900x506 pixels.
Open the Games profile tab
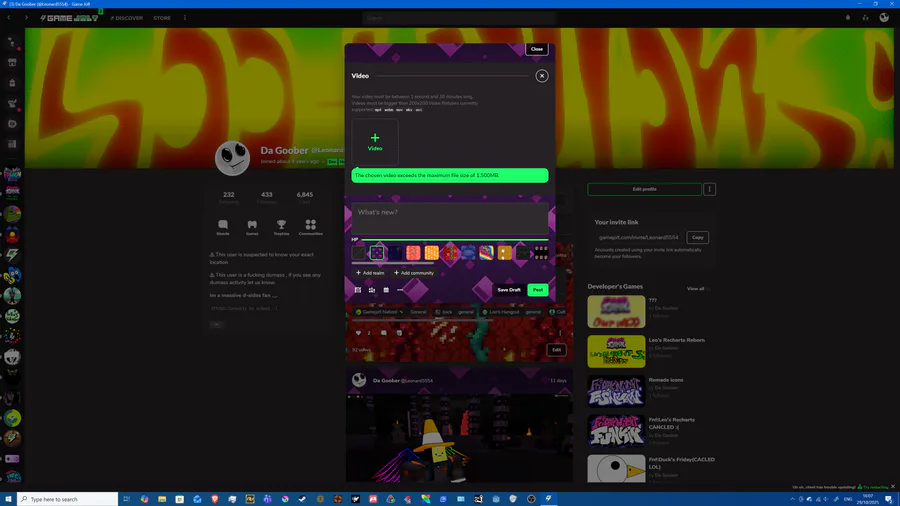click(x=252, y=227)
